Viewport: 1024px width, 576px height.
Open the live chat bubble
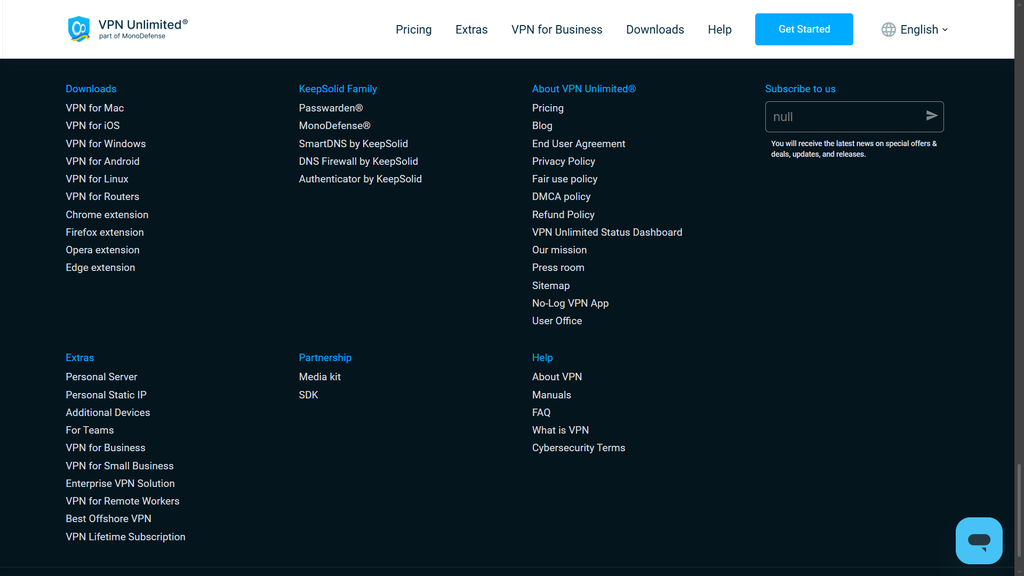pyautogui.click(x=978, y=541)
